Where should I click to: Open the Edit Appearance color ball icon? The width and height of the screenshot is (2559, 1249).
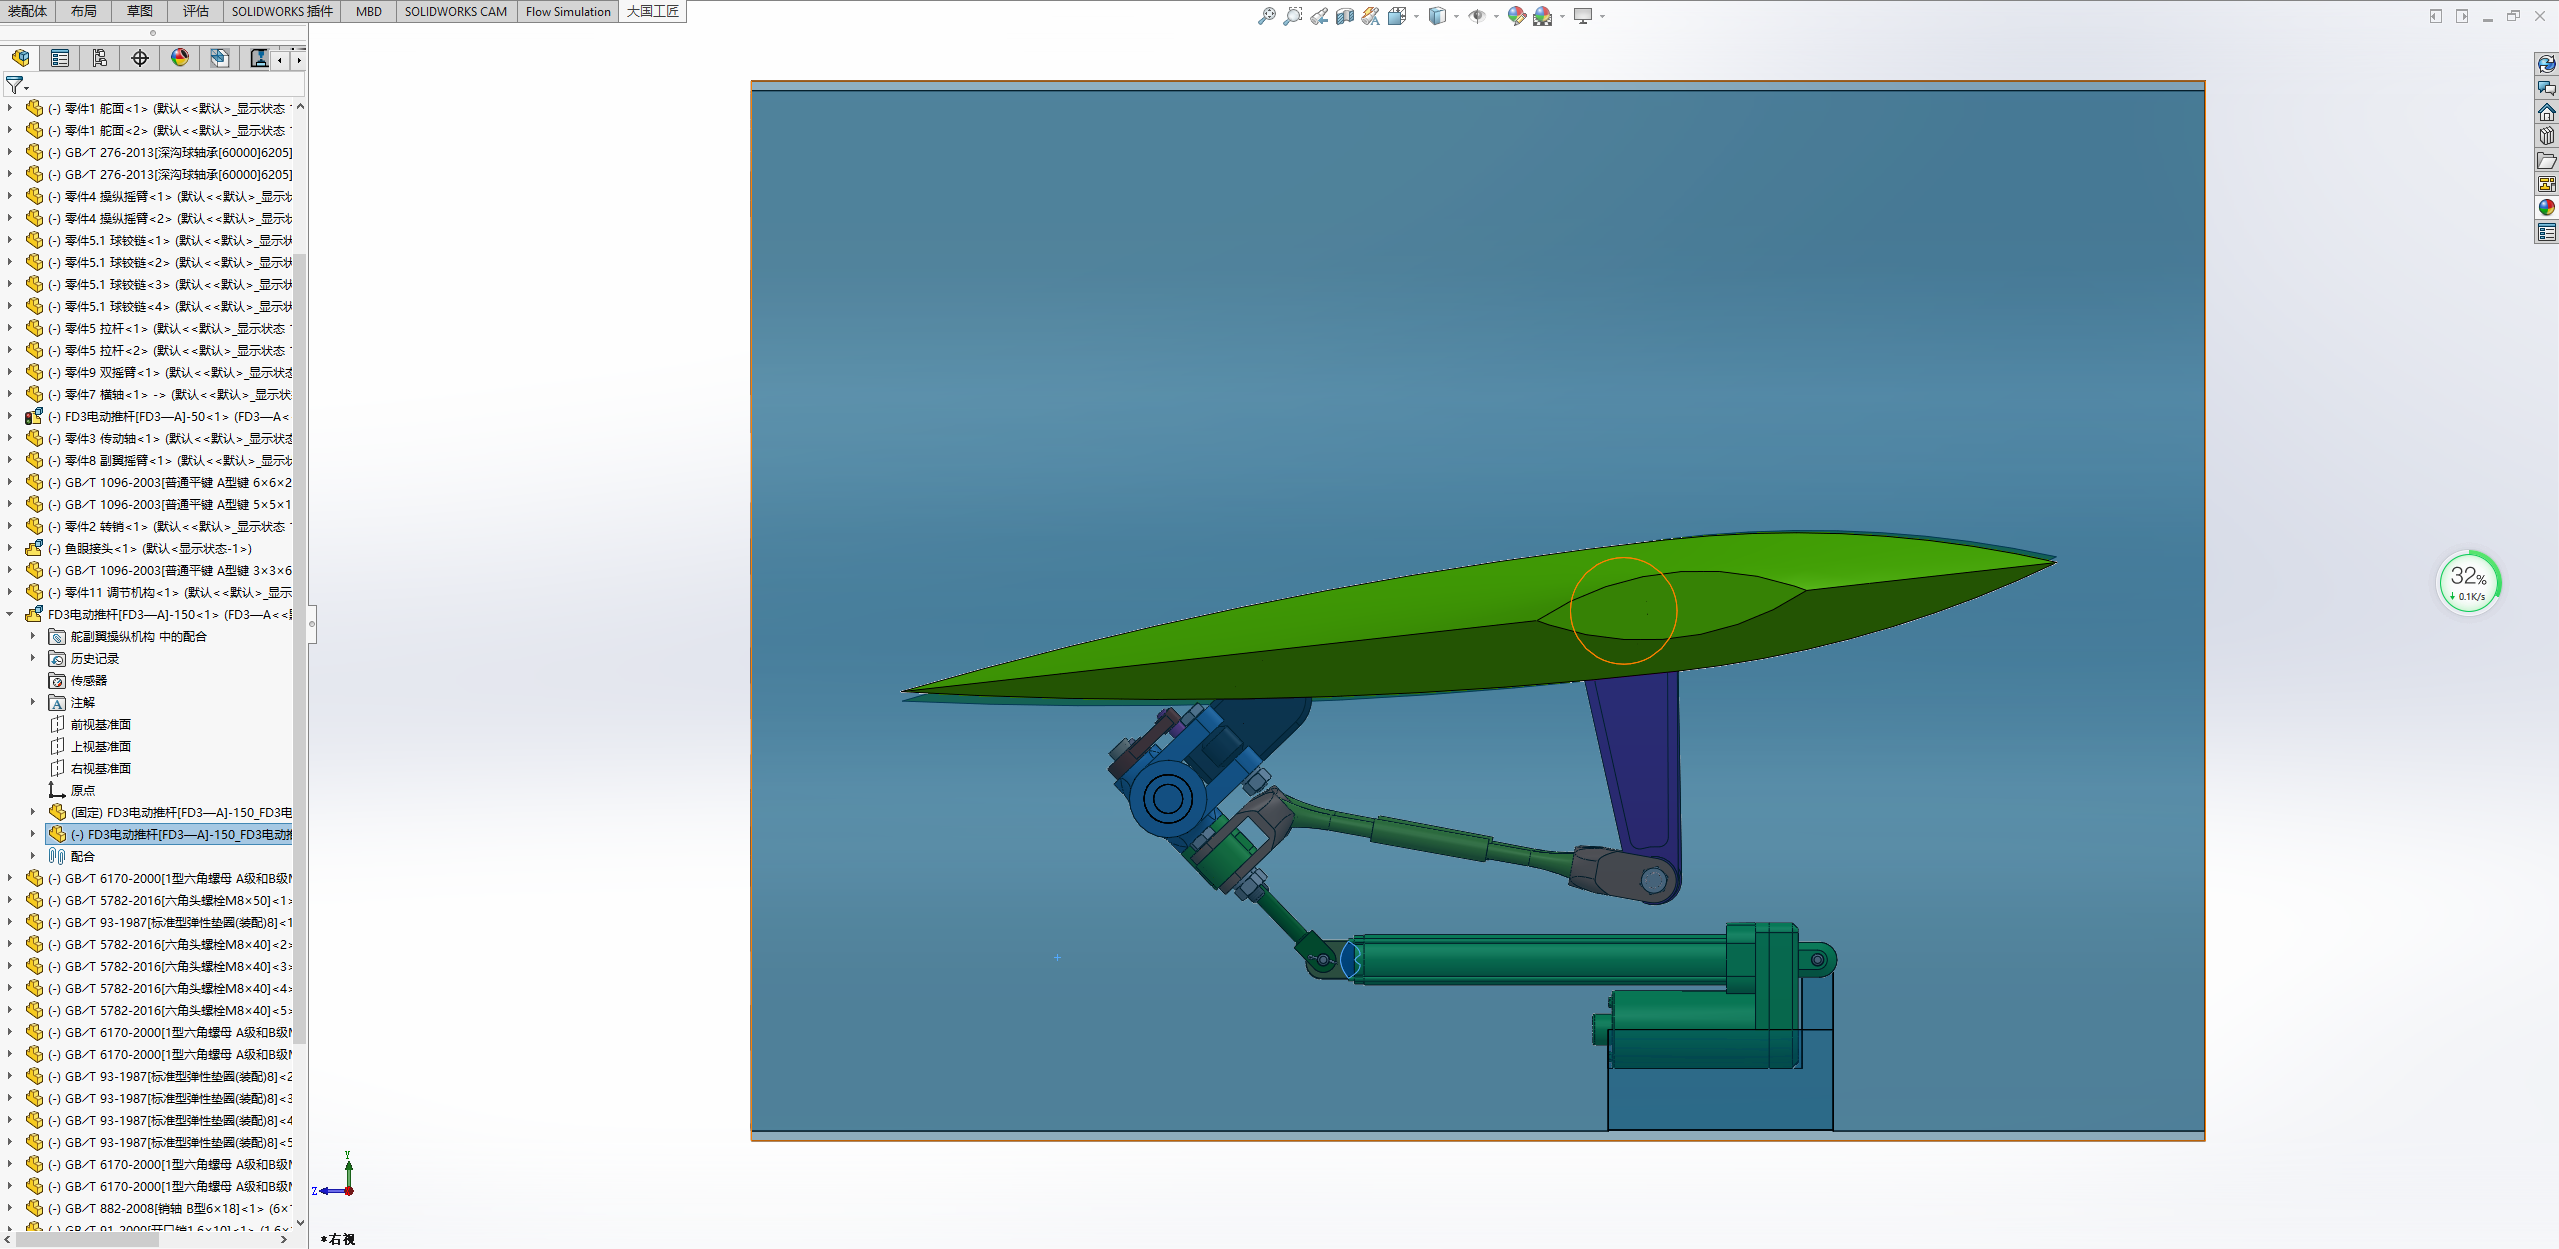(x=1516, y=16)
